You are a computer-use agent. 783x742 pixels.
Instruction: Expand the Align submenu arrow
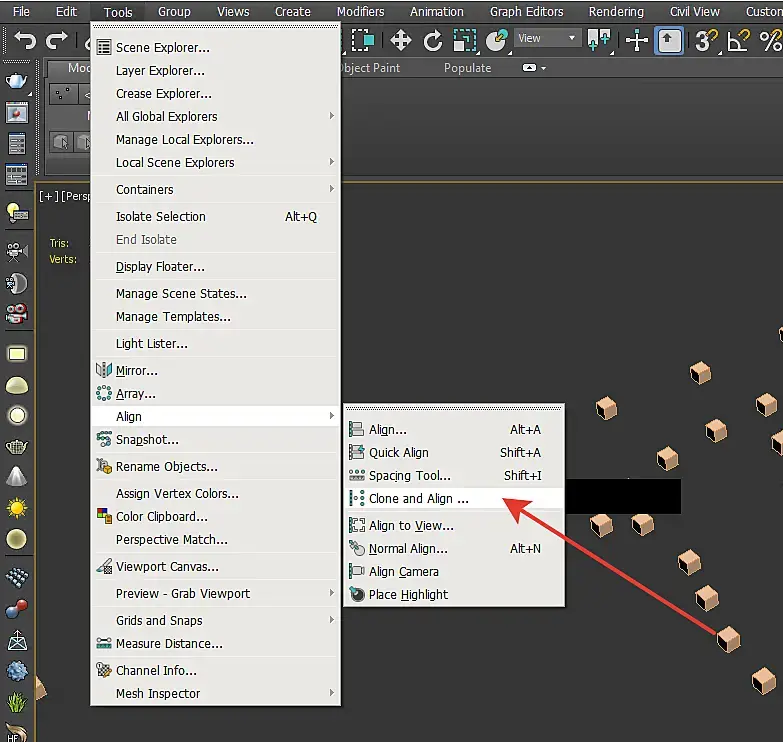332,415
